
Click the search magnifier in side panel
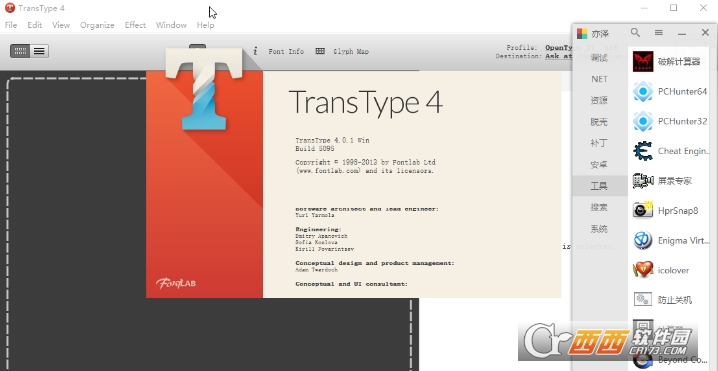coord(635,33)
